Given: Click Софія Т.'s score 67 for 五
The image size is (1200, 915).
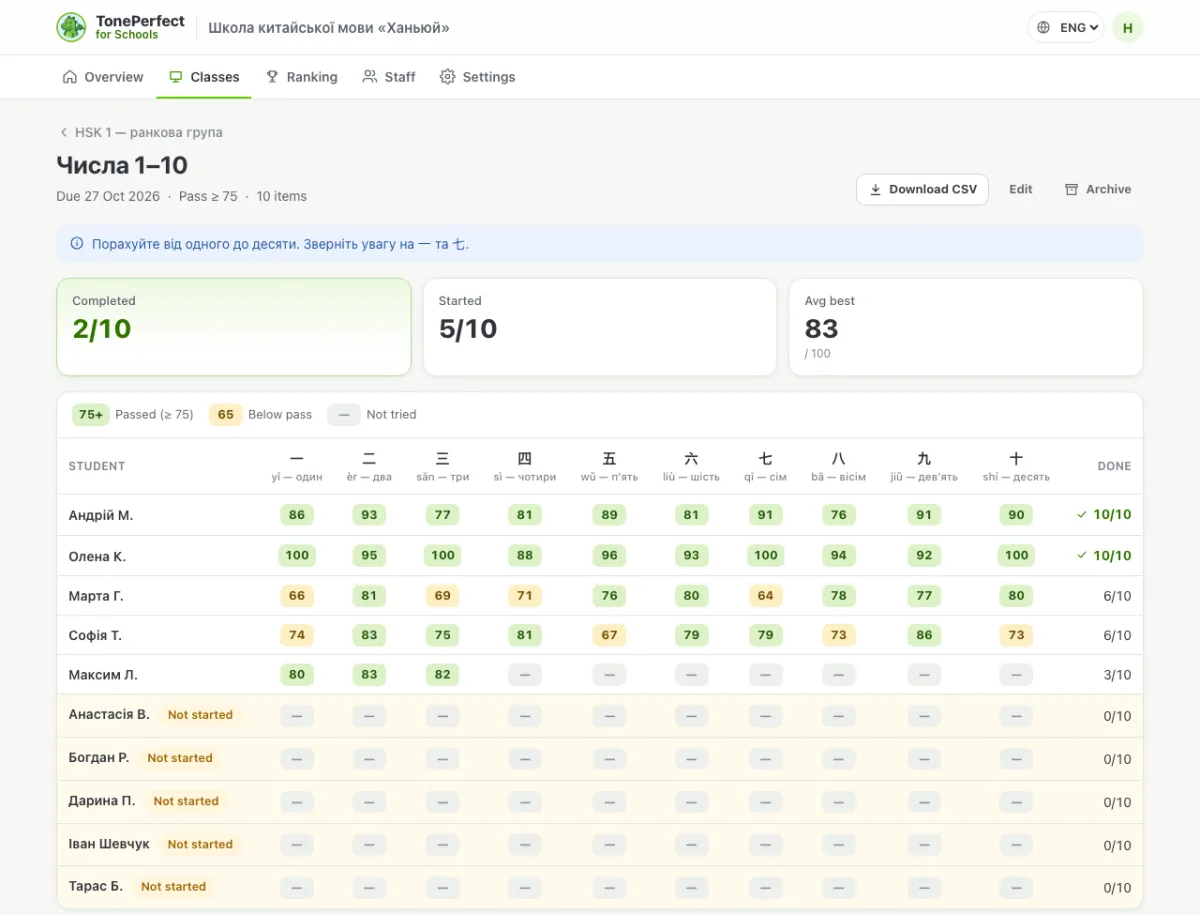Looking at the screenshot, I should (x=610, y=635).
